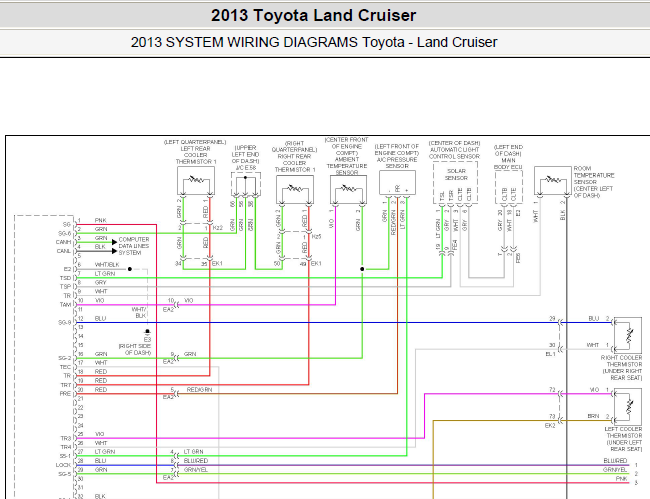Screen dimensions: 650x499
Task: Click the Solar Sensor dashed box
Action: click(455, 182)
